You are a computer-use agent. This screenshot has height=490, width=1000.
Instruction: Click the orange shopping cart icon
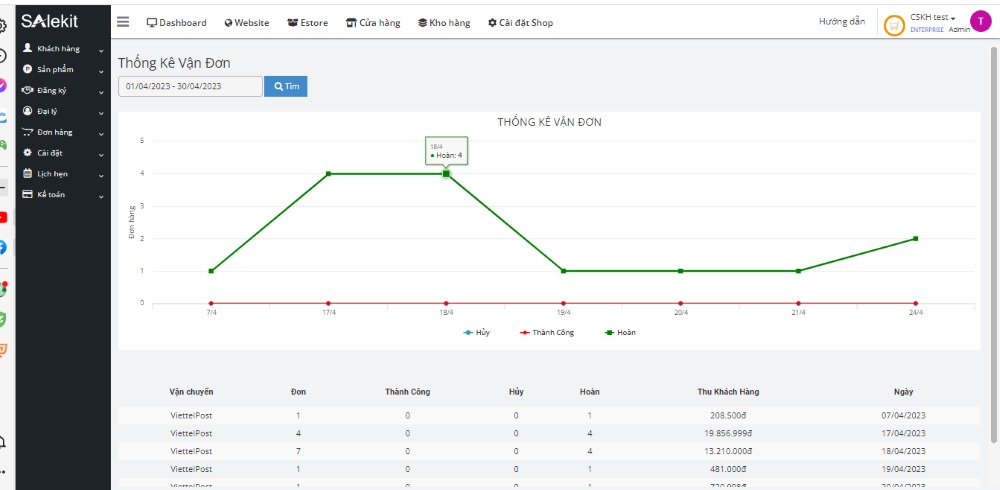894,25
